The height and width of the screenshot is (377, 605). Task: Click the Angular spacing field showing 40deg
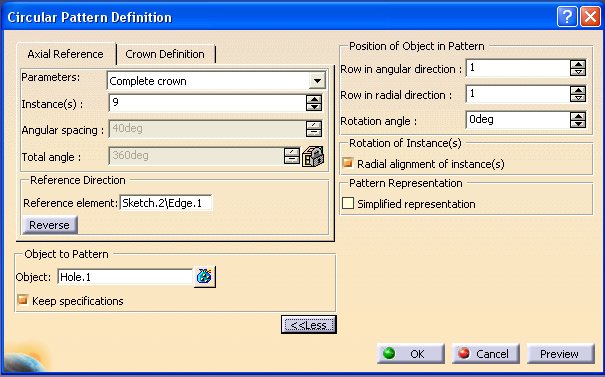pyautogui.click(x=207, y=128)
